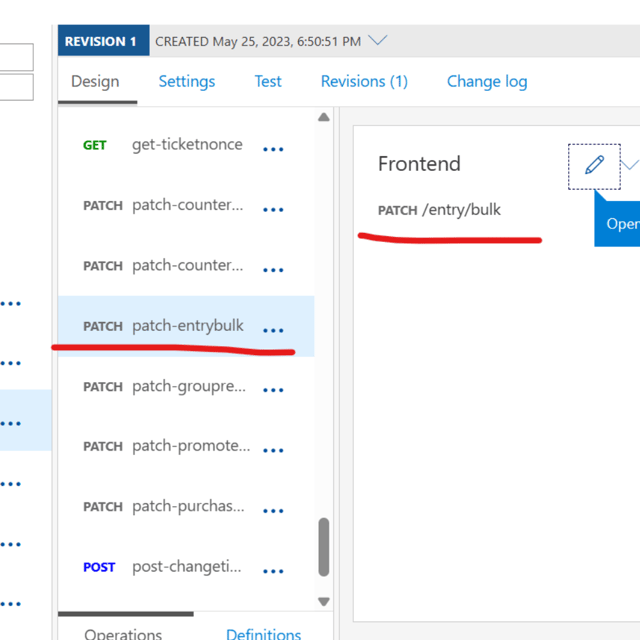Open ellipsis menu for first patch-counter operation
The height and width of the screenshot is (640, 640).
pyautogui.click(x=273, y=210)
